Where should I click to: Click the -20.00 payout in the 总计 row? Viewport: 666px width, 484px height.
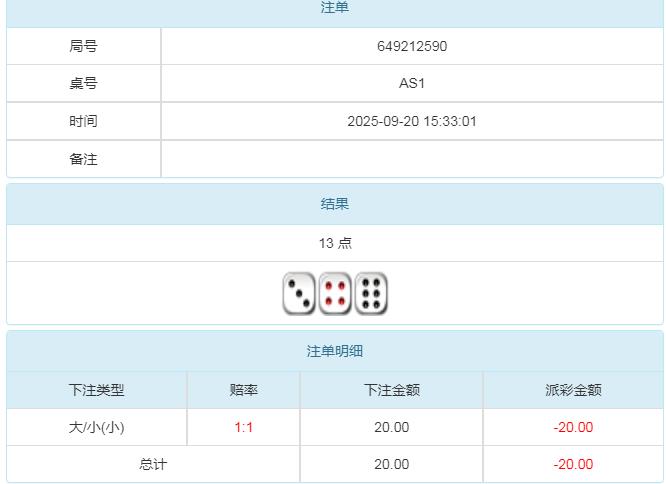point(573,464)
